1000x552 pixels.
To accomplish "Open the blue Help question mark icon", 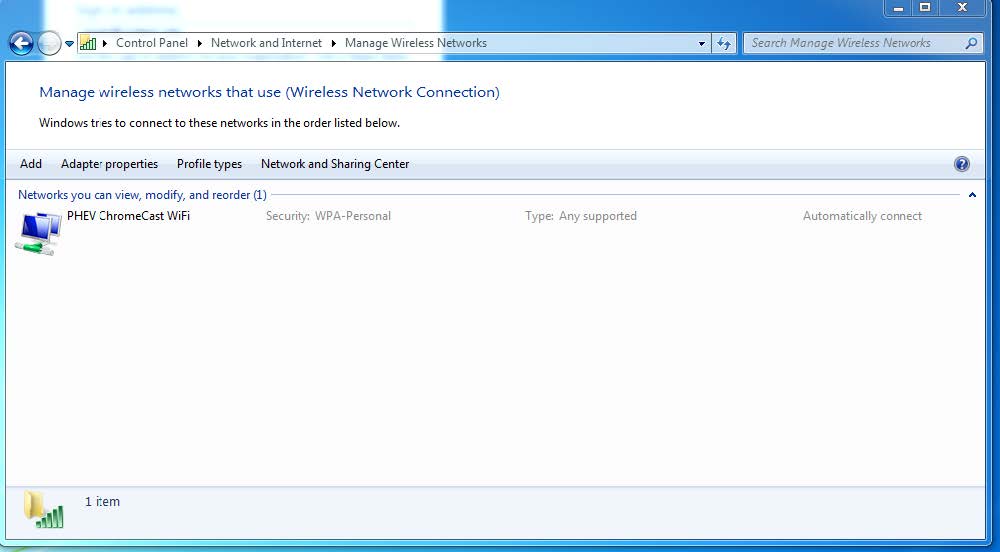I will [x=962, y=164].
